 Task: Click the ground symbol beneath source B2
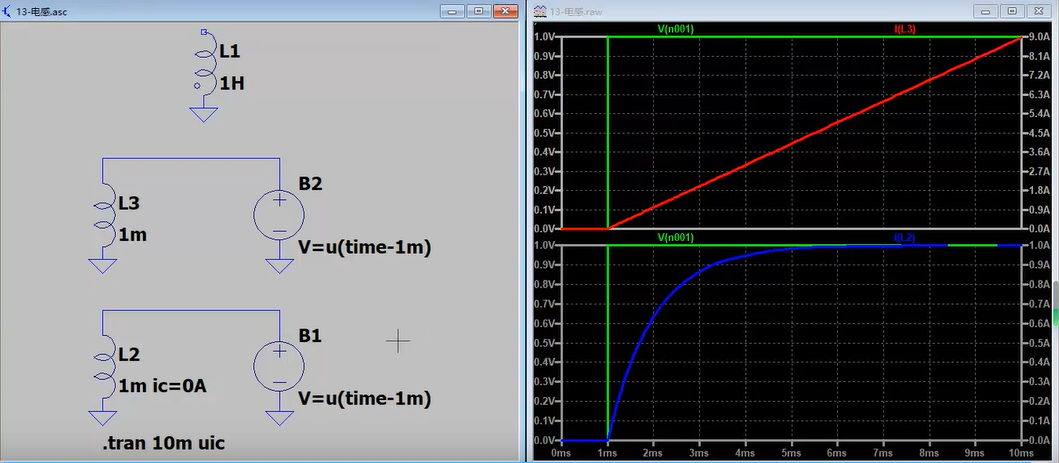click(279, 266)
